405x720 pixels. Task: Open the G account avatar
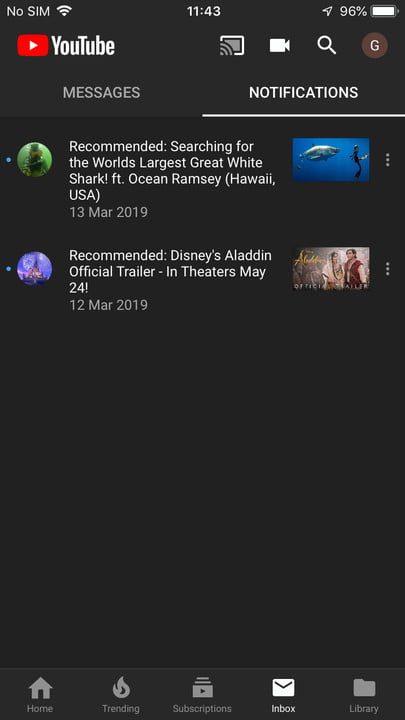[375, 46]
